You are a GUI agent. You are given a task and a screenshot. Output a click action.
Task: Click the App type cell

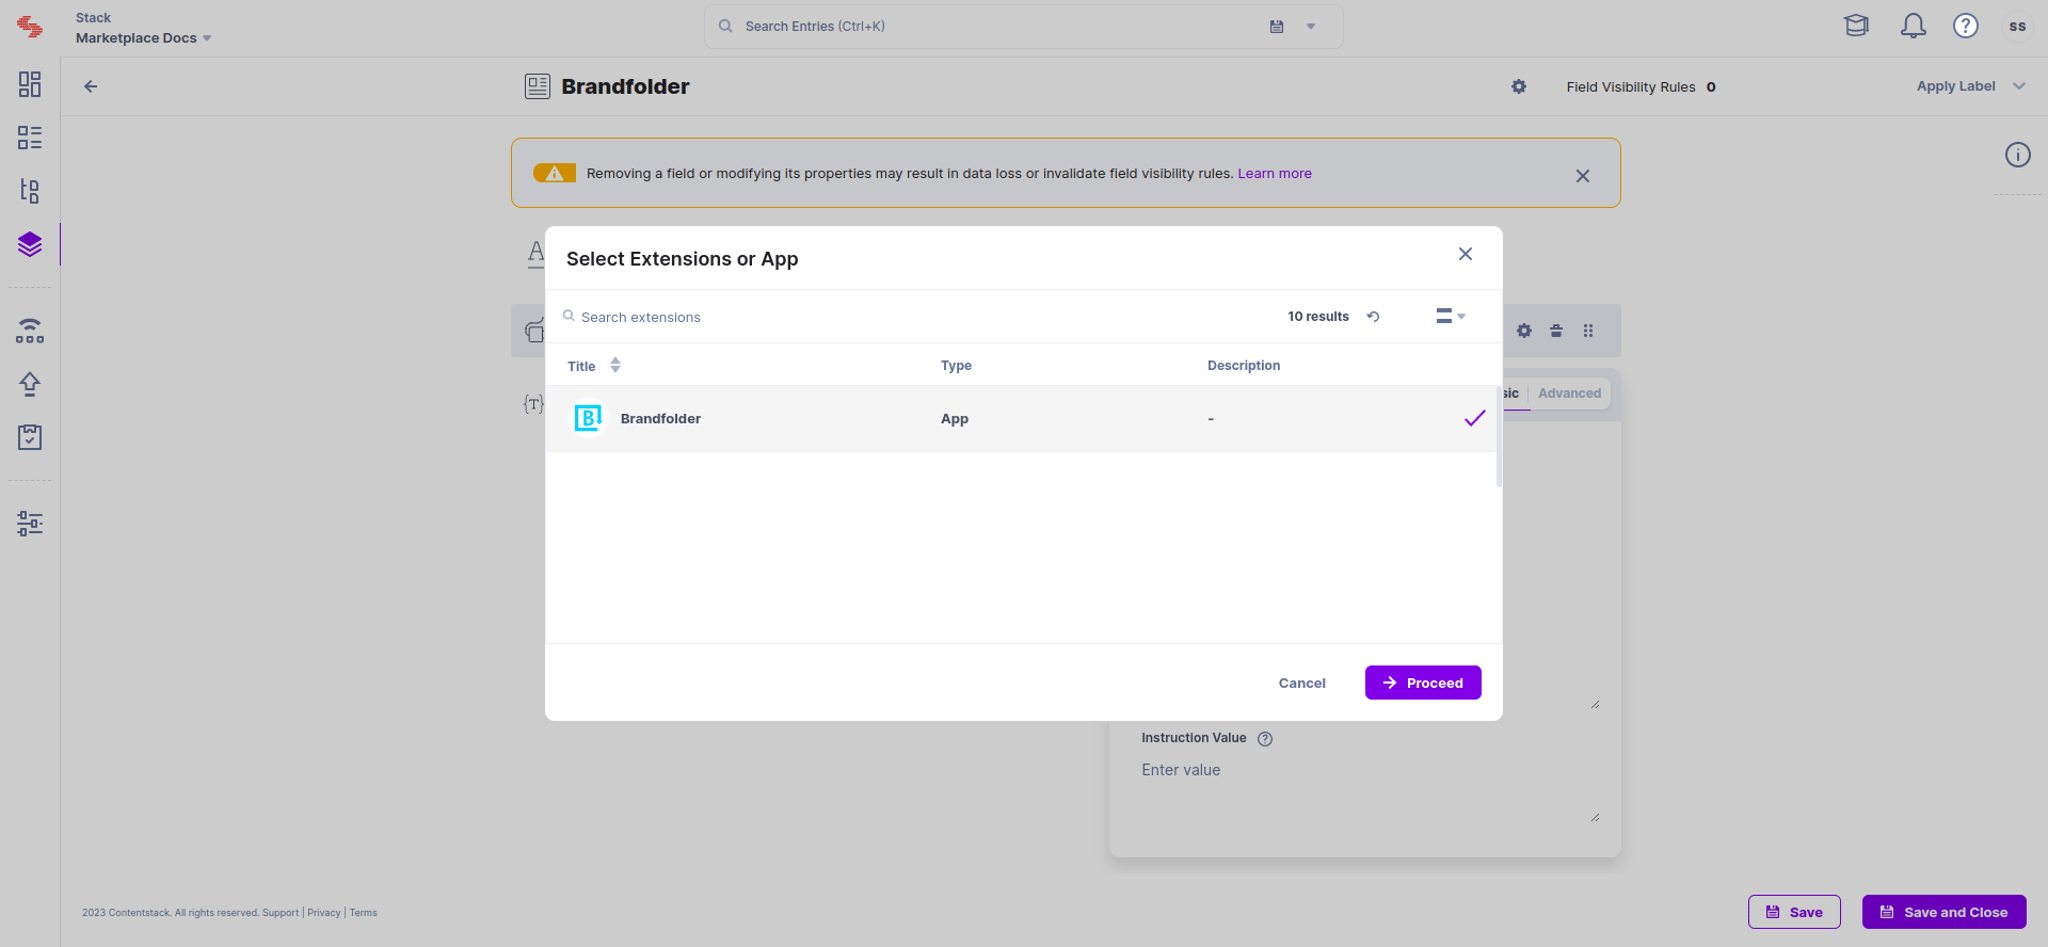tap(954, 419)
